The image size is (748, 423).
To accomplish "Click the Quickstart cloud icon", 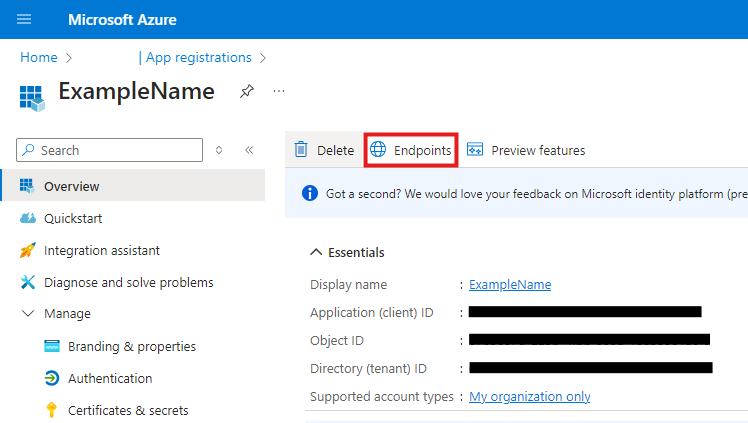I will point(28,218).
